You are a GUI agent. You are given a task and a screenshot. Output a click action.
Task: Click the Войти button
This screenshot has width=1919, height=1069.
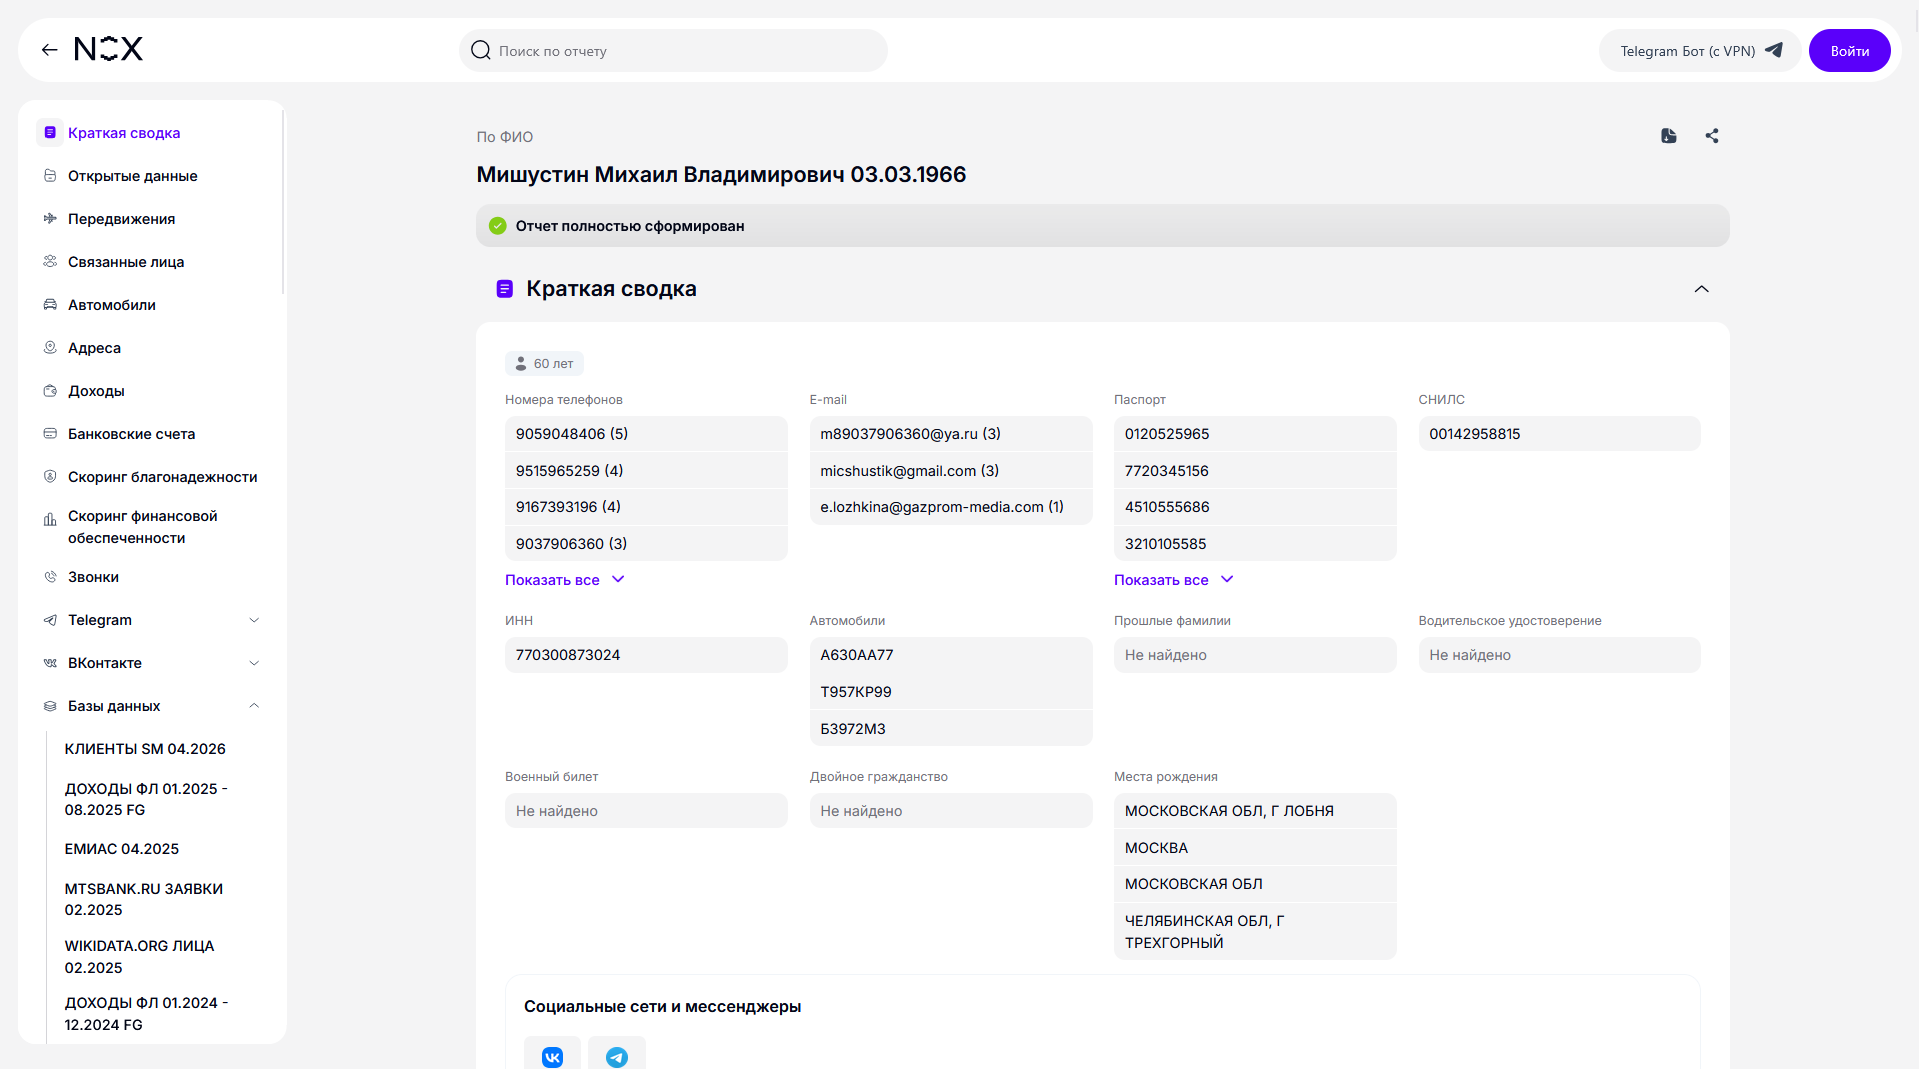click(1849, 51)
